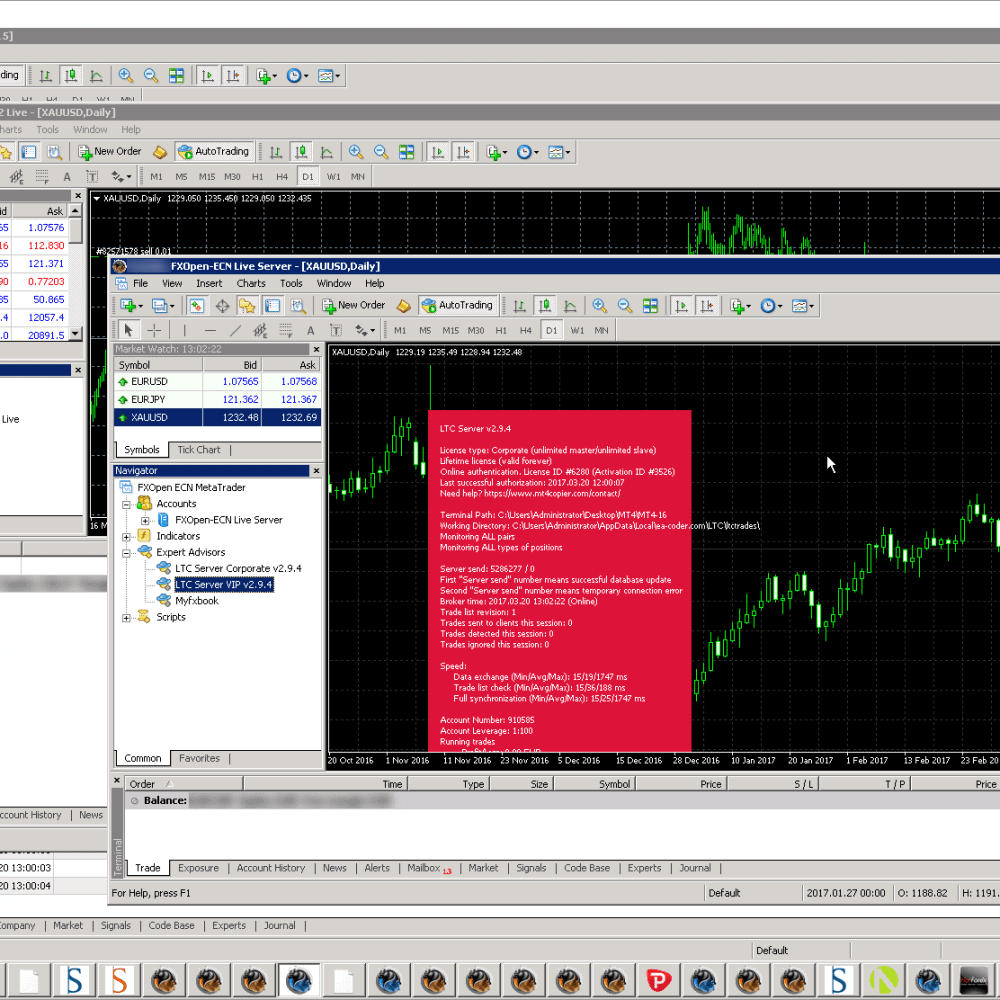Image resolution: width=1000 pixels, height=1000 pixels.
Task: Open MetaEditor from the 2 Live window toolbar
Action: click(160, 152)
